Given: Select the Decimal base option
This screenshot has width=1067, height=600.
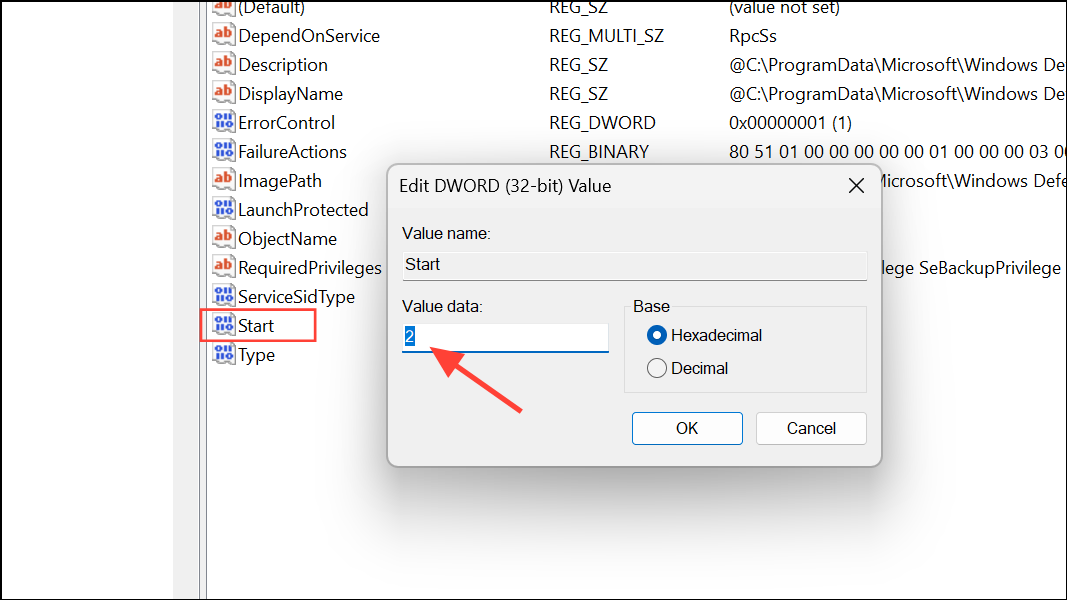Looking at the screenshot, I should tap(657, 368).
